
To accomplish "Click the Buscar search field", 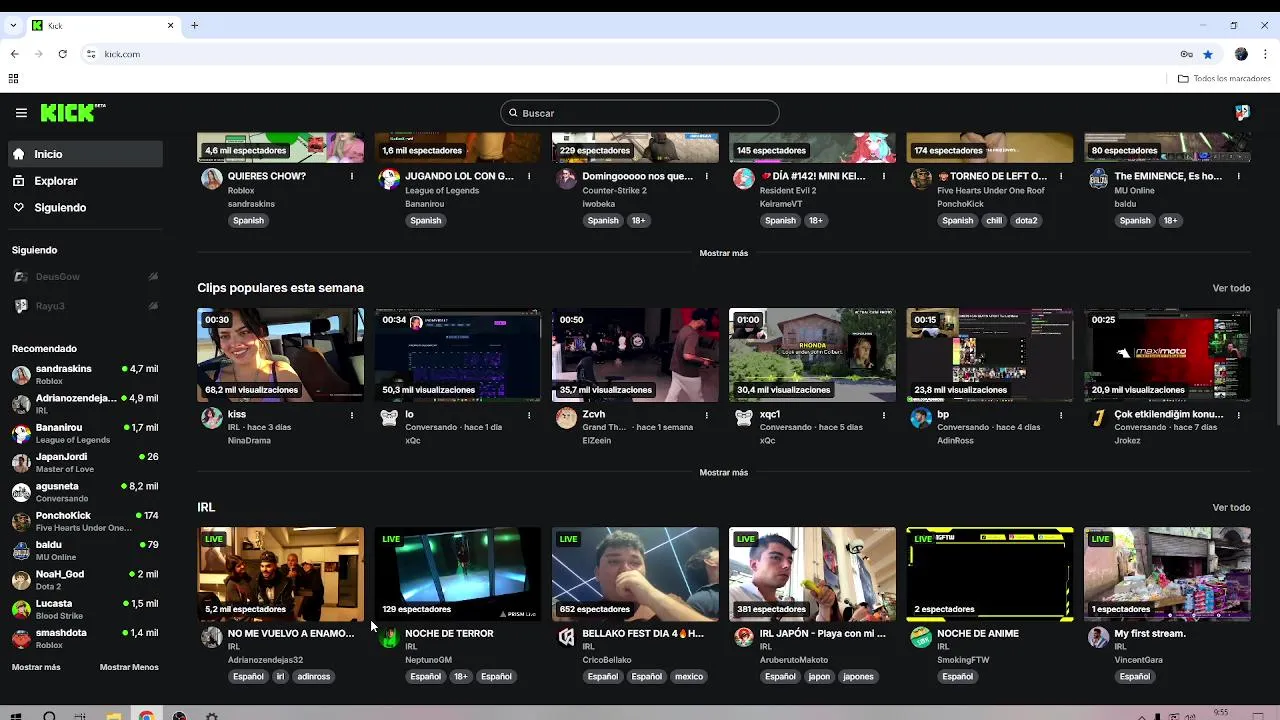I will [640, 113].
